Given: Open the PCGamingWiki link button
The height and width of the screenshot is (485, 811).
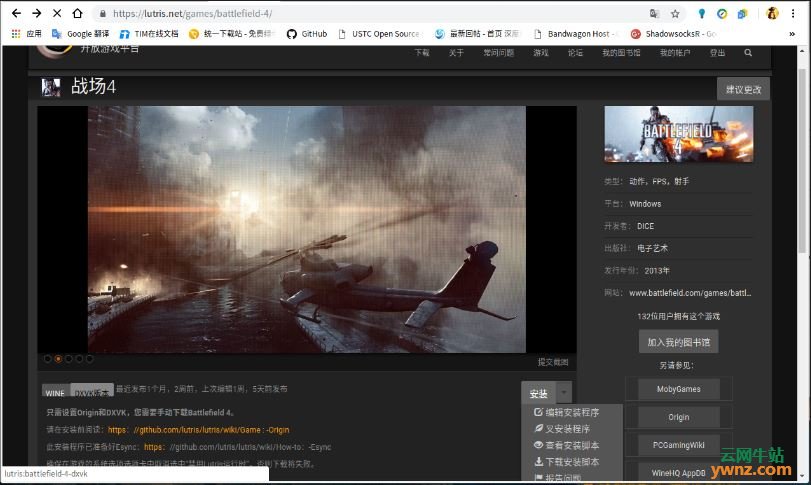Looking at the screenshot, I should [x=679, y=445].
